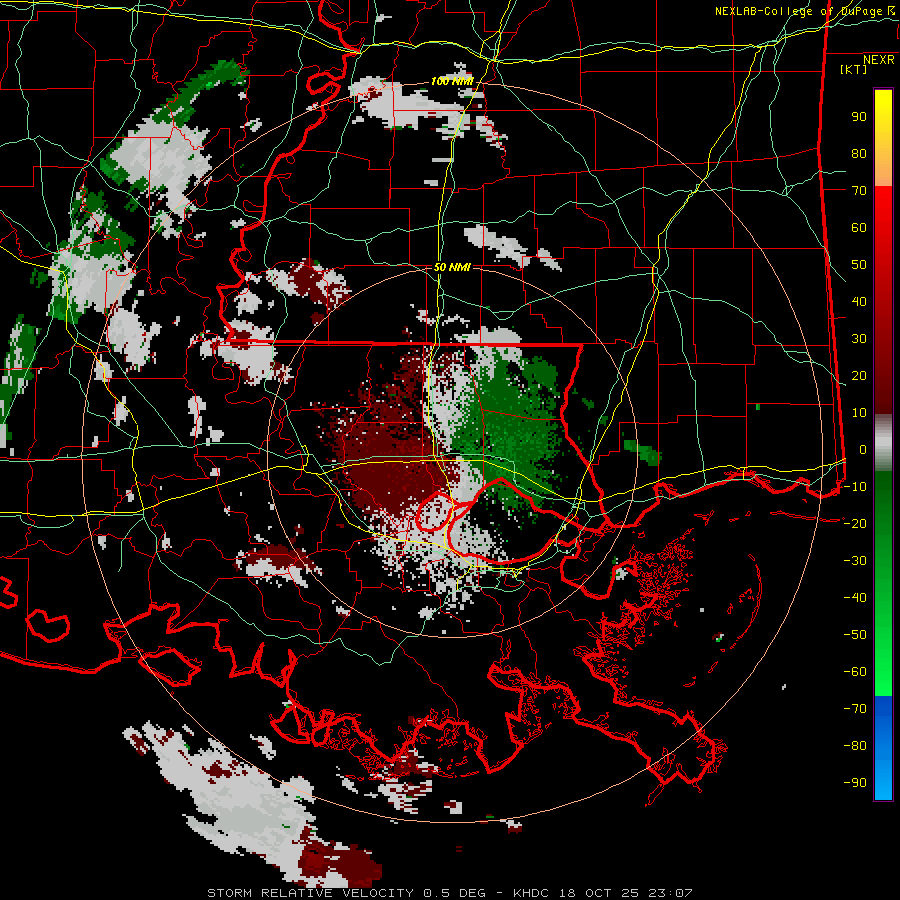
Task: Click the -40 value on velocity scale
Action: [855, 598]
